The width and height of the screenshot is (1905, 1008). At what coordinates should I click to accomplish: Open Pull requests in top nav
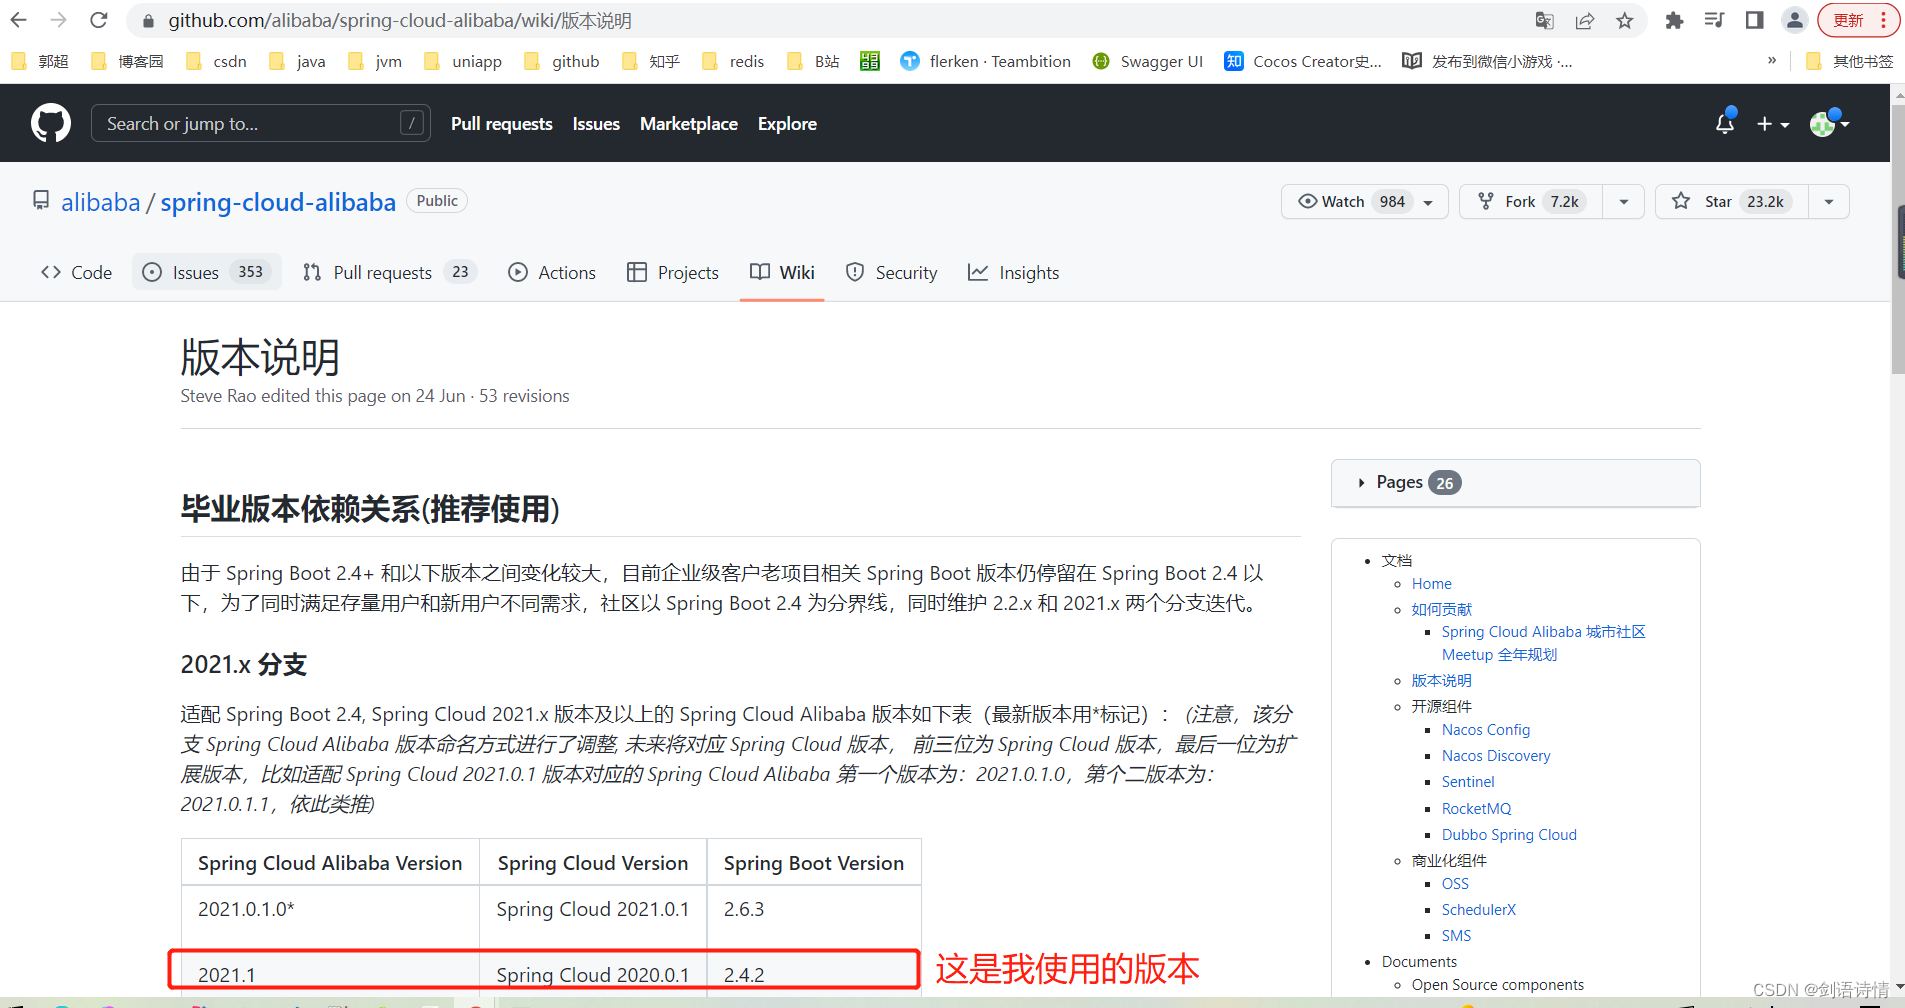tap(501, 123)
